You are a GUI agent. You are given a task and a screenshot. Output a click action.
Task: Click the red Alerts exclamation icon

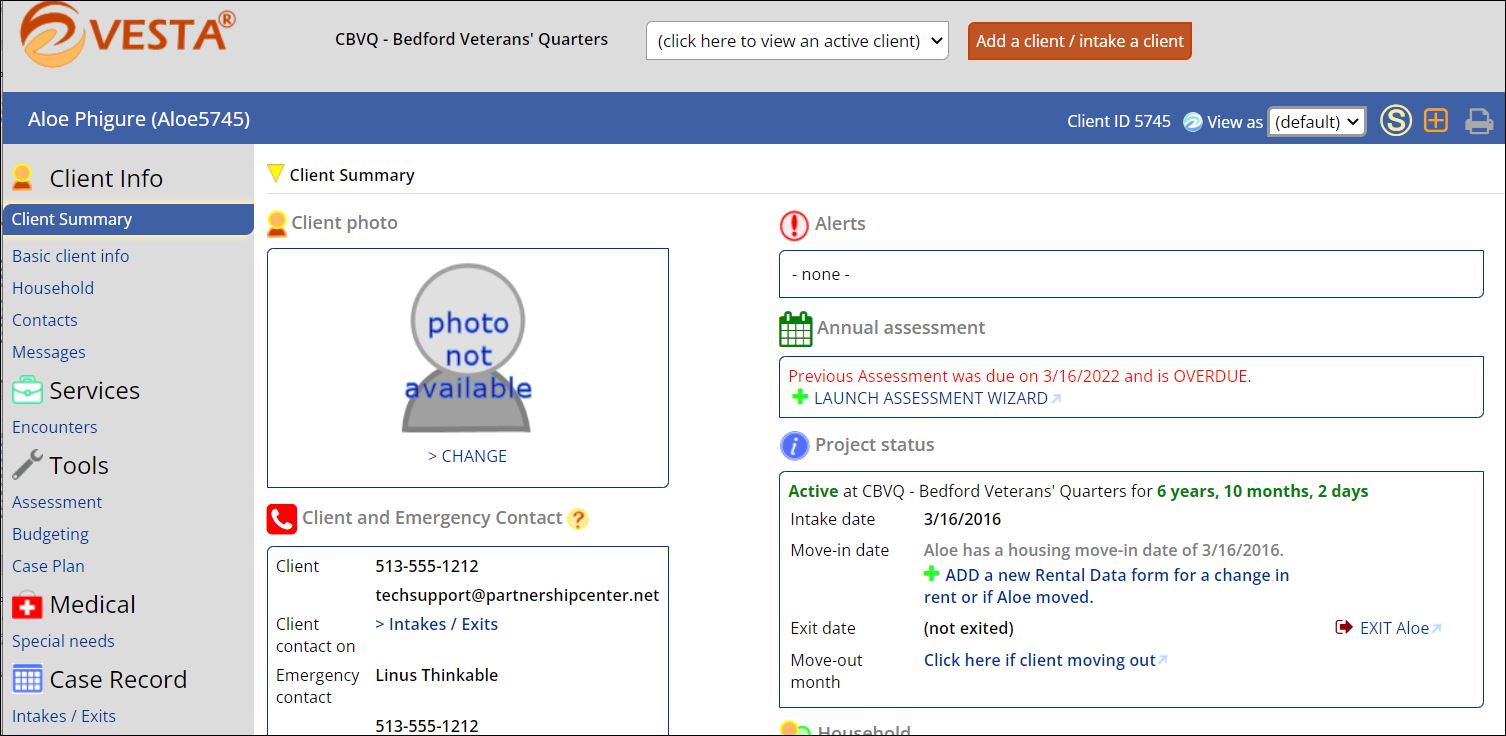pos(794,225)
